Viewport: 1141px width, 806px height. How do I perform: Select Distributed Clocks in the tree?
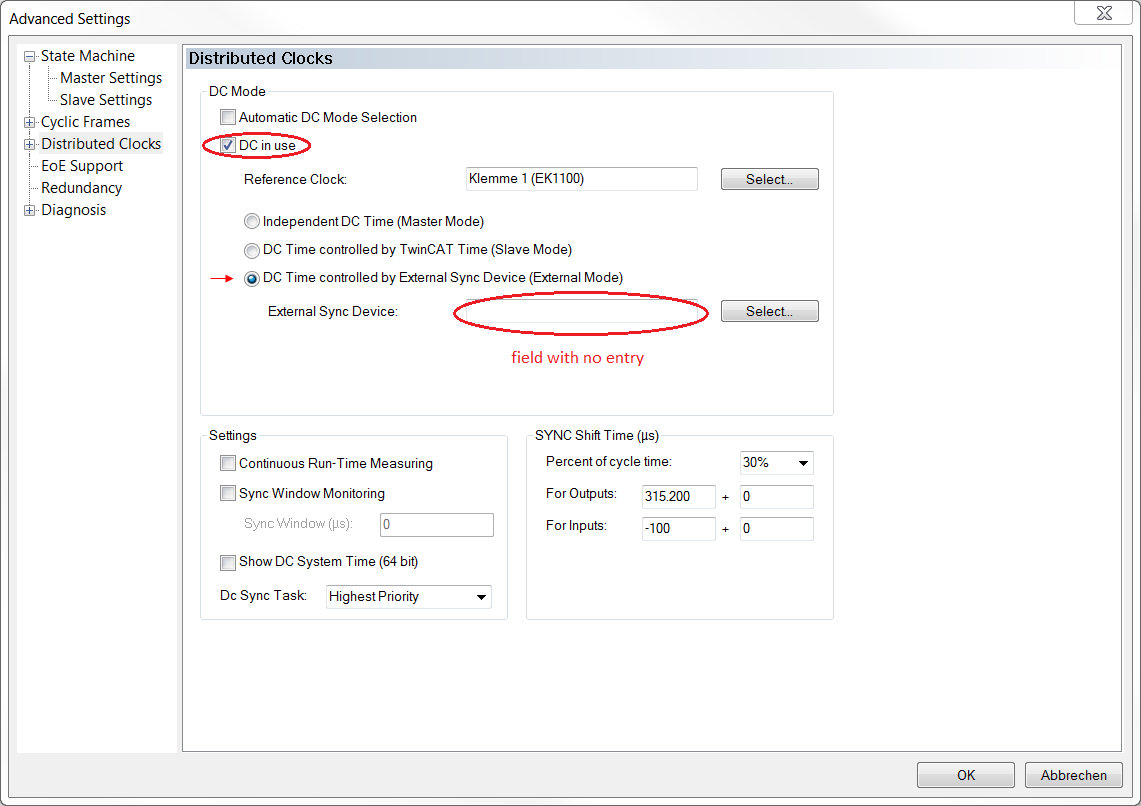pos(100,144)
